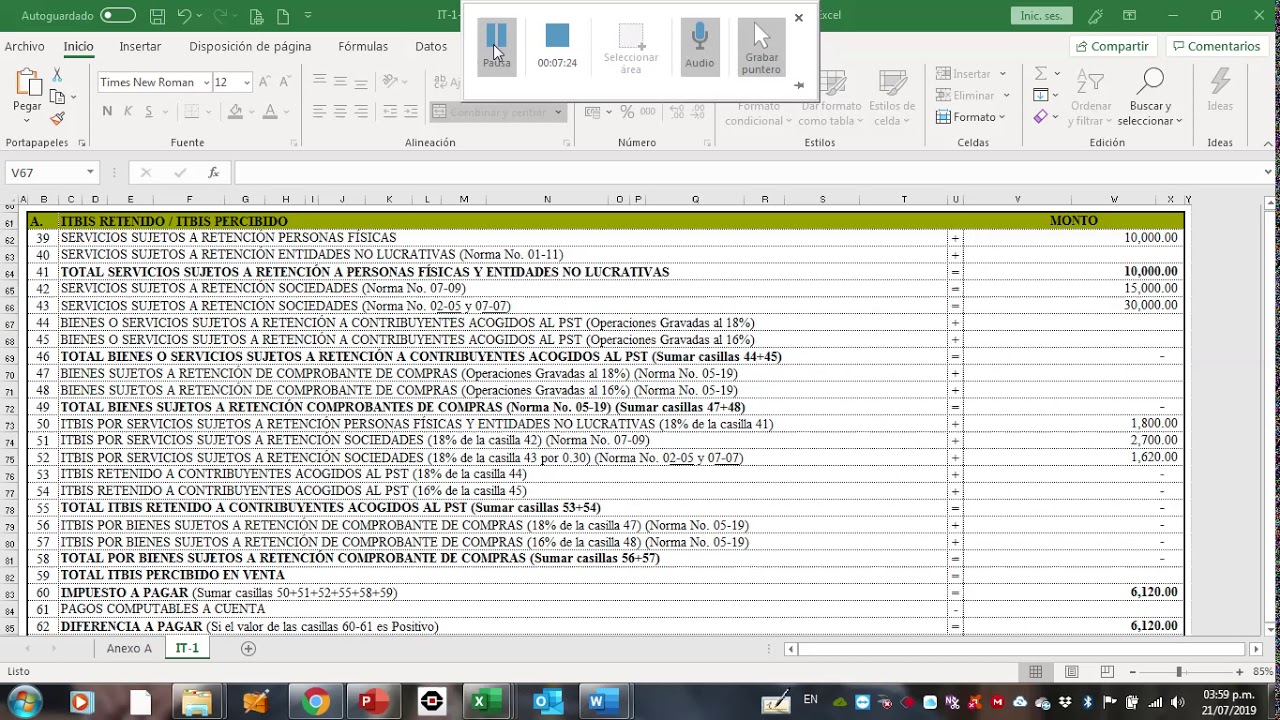Click the Insert Function fx icon

[213, 173]
